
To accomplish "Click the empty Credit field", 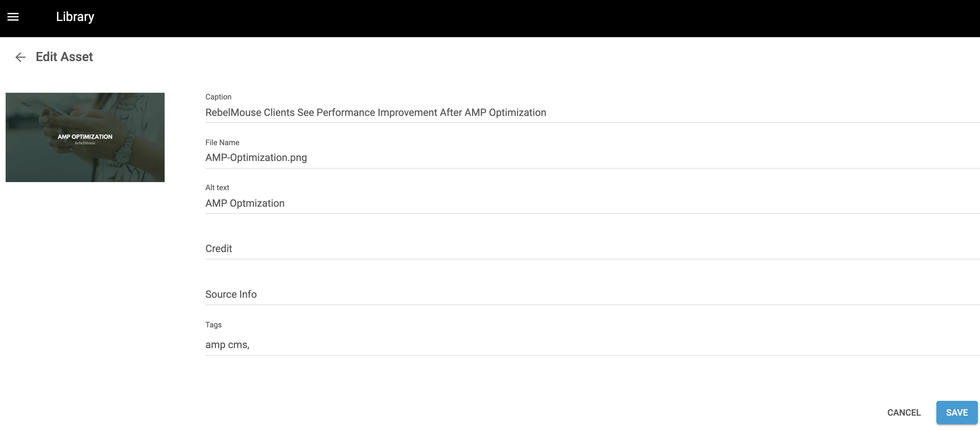I will click(x=590, y=248).
